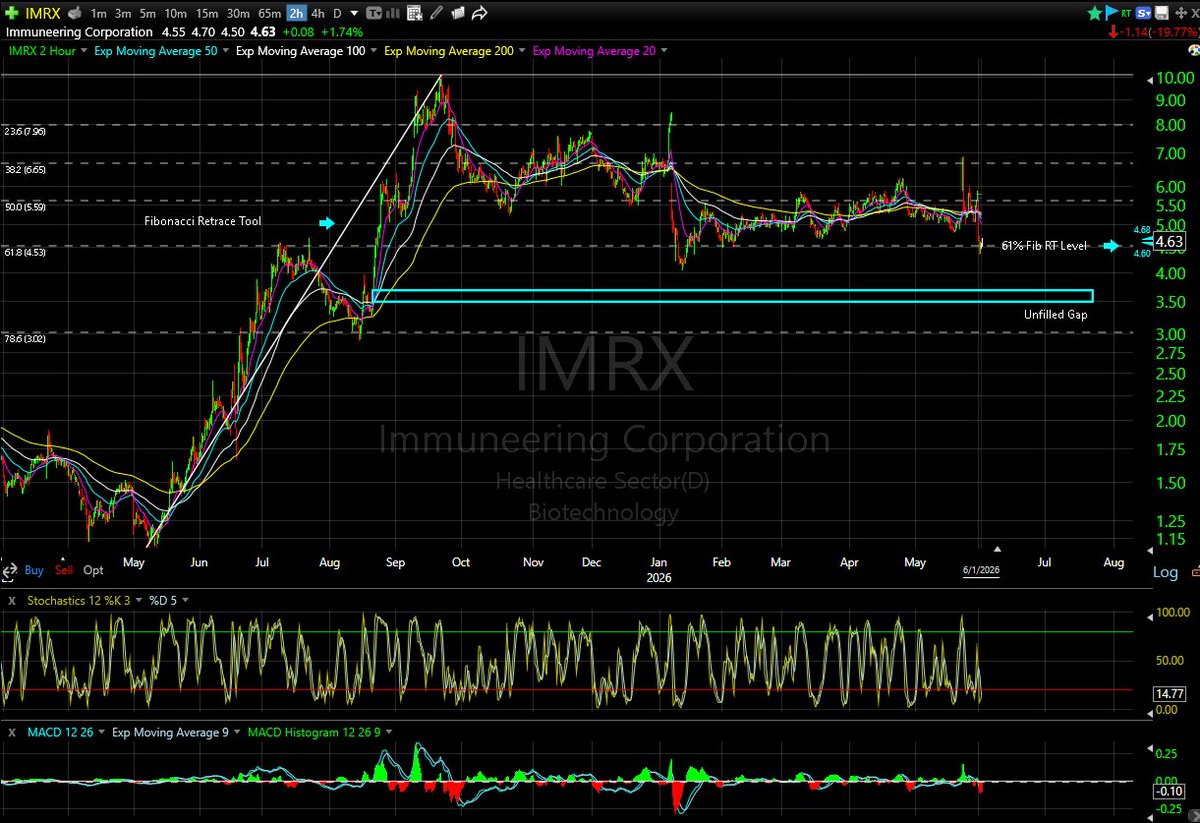Screen dimensions: 1200x823
Task: Click the share arrow icon
Action: [479, 13]
